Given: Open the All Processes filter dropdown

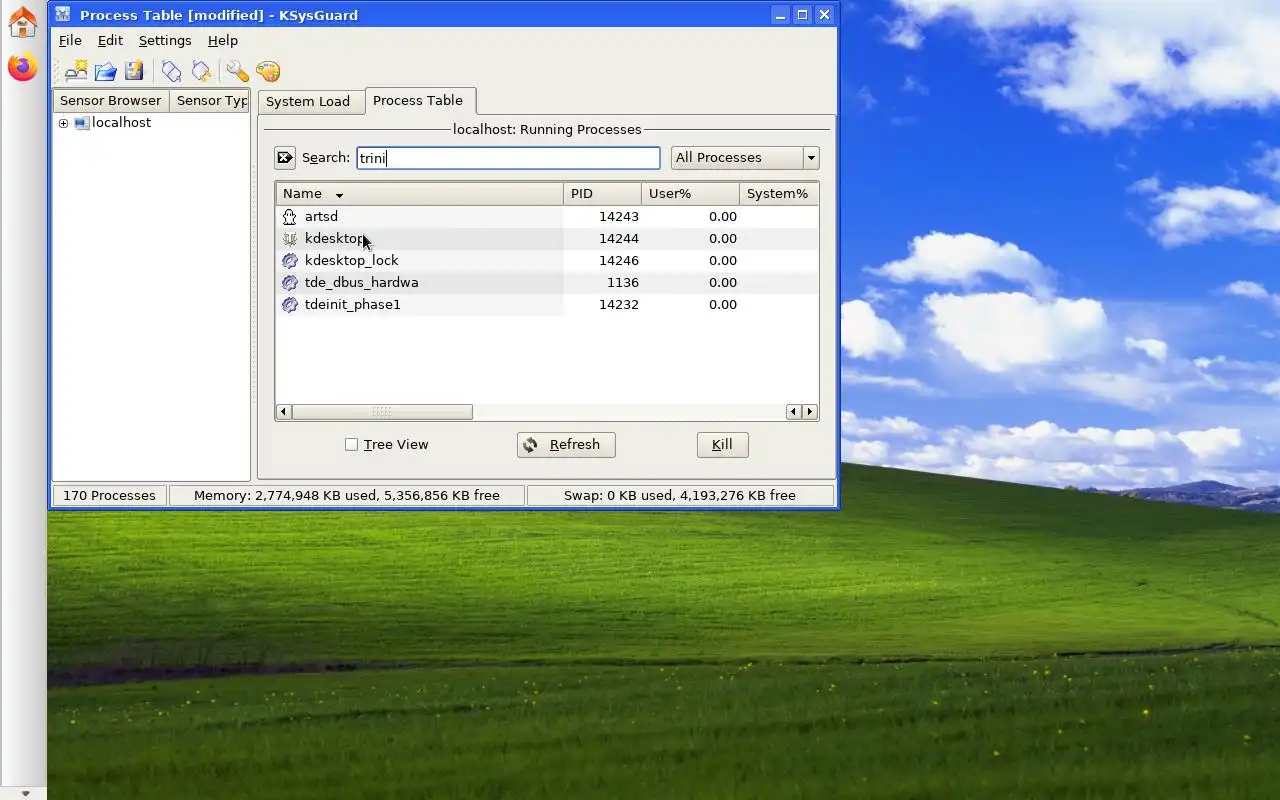Looking at the screenshot, I should click(x=745, y=158).
